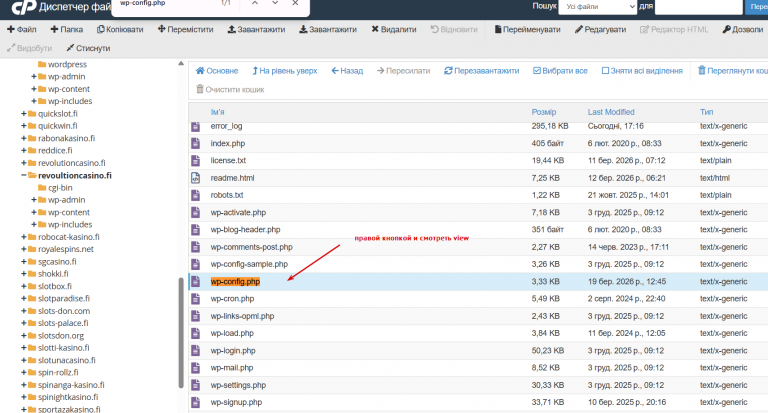Click the wp-cron.php file icon

tap(195, 298)
